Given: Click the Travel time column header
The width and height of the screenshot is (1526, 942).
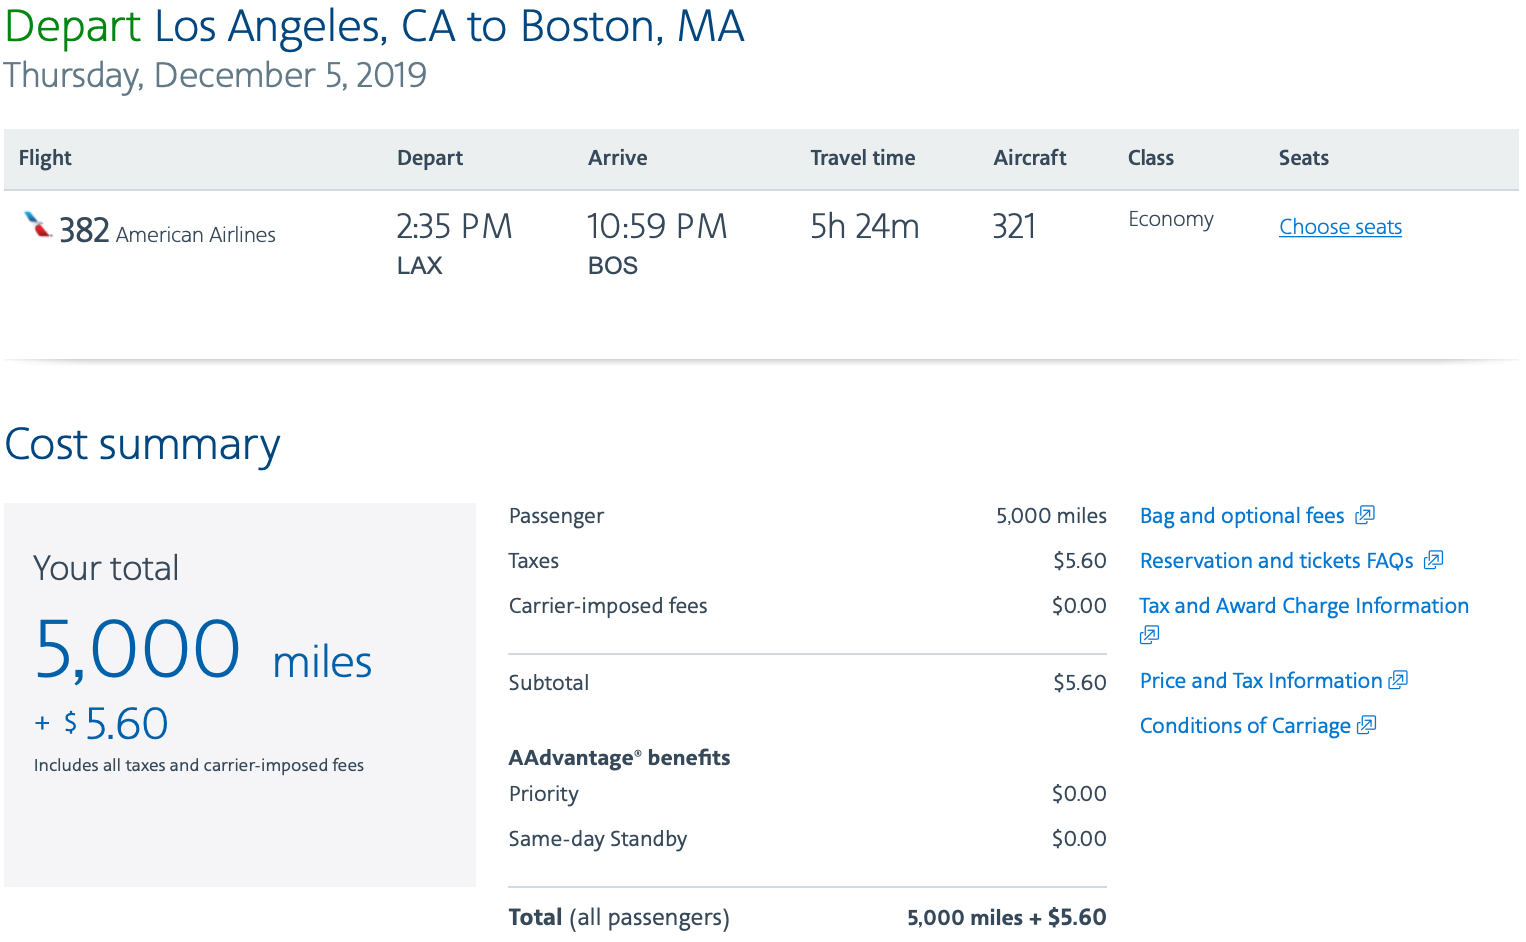Looking at the screenshot, I should click(862, 158).
